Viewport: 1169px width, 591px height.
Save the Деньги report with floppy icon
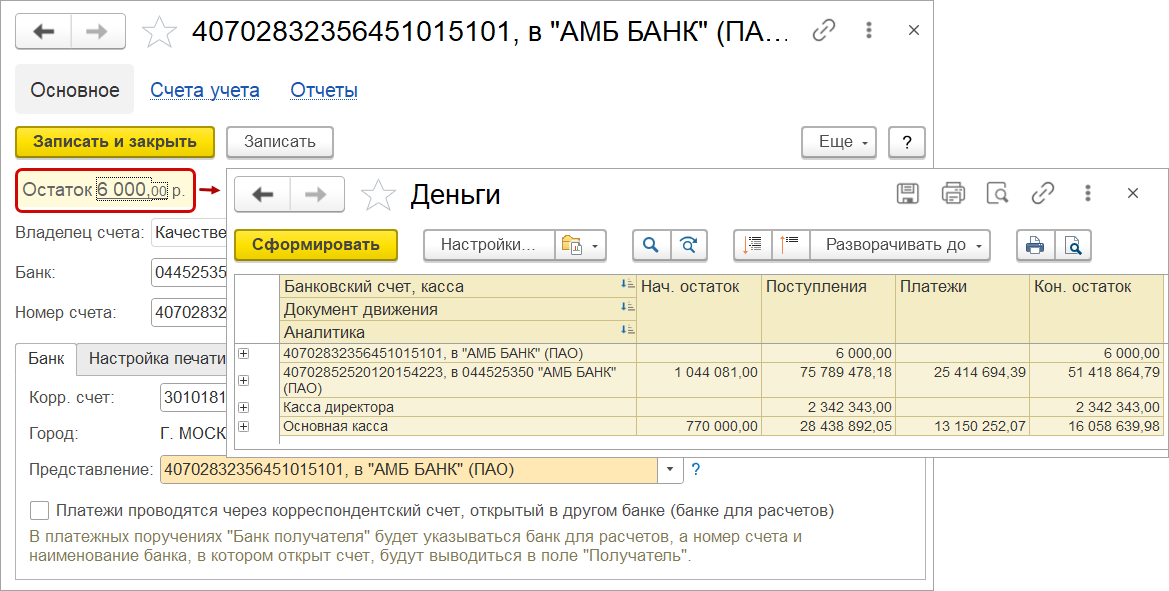pos(907,194)
